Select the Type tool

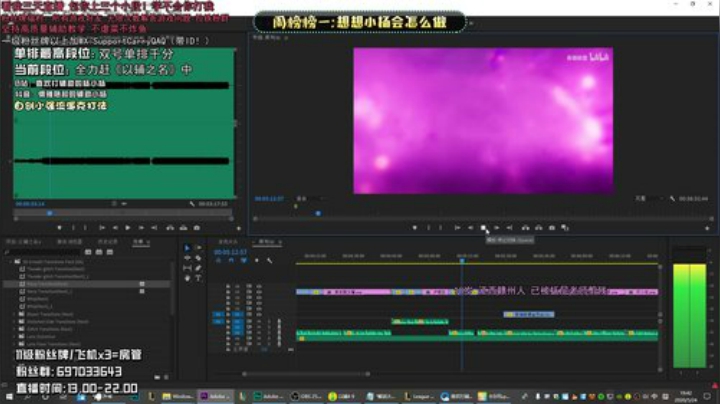click(x=198, y=278)
